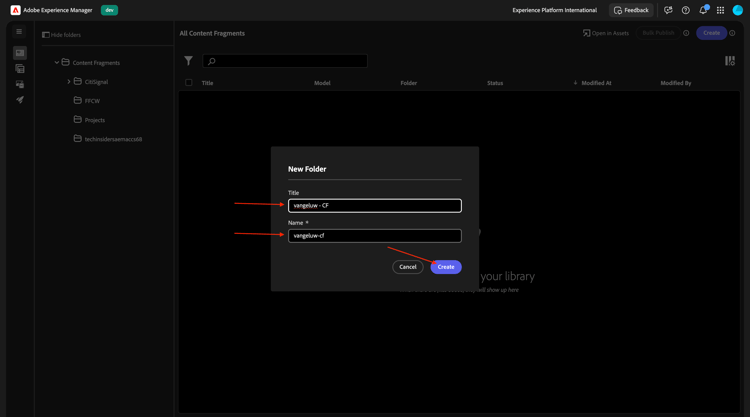Open the user profile avatar

coord(738,10)
